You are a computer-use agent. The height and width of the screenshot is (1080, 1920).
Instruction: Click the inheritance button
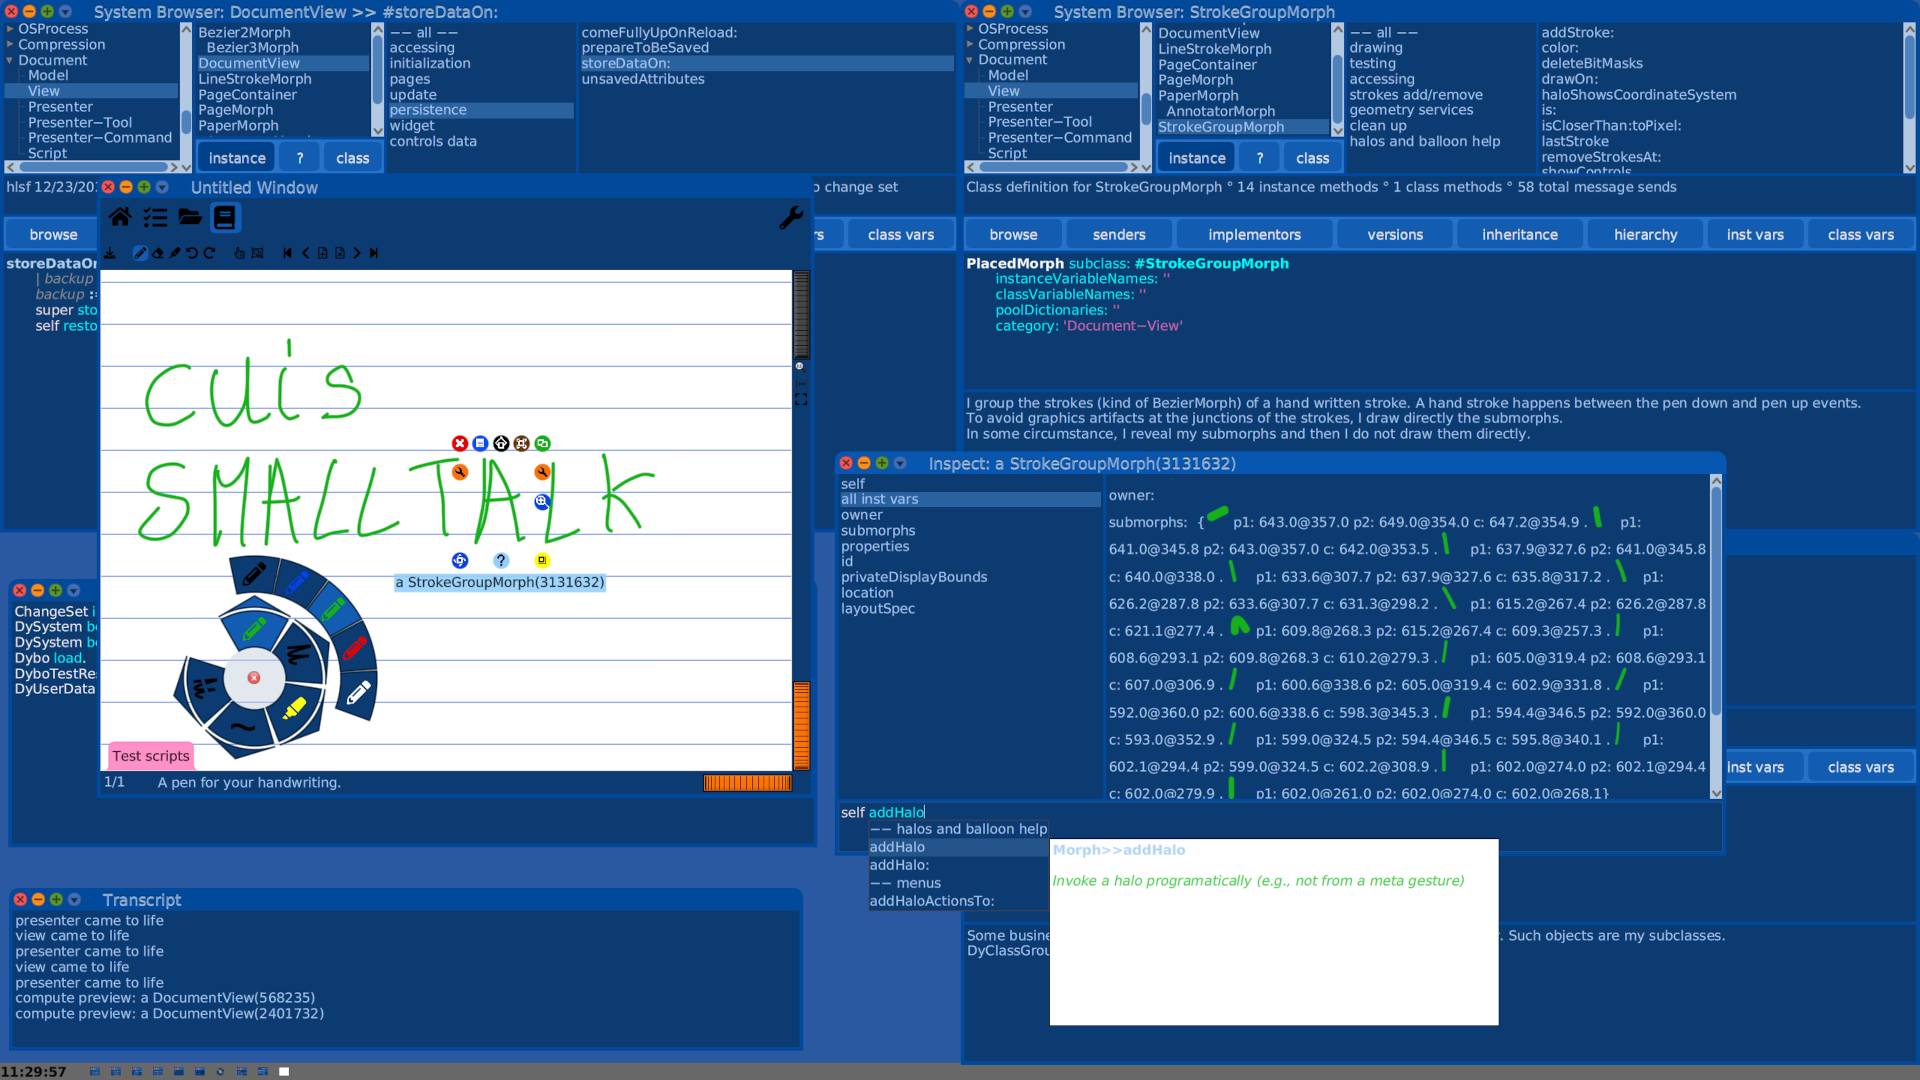[1519, 234]
